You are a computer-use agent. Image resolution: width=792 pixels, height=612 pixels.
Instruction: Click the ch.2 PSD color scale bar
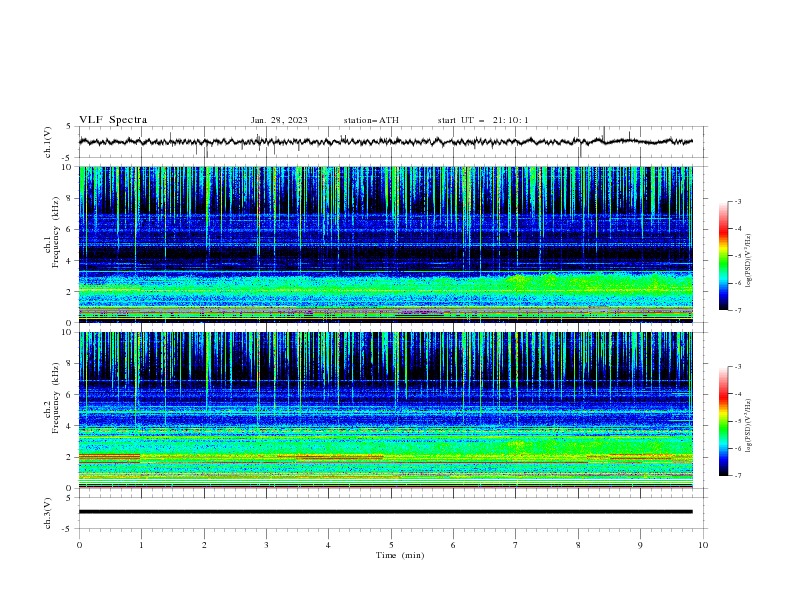tap(724, 421)
